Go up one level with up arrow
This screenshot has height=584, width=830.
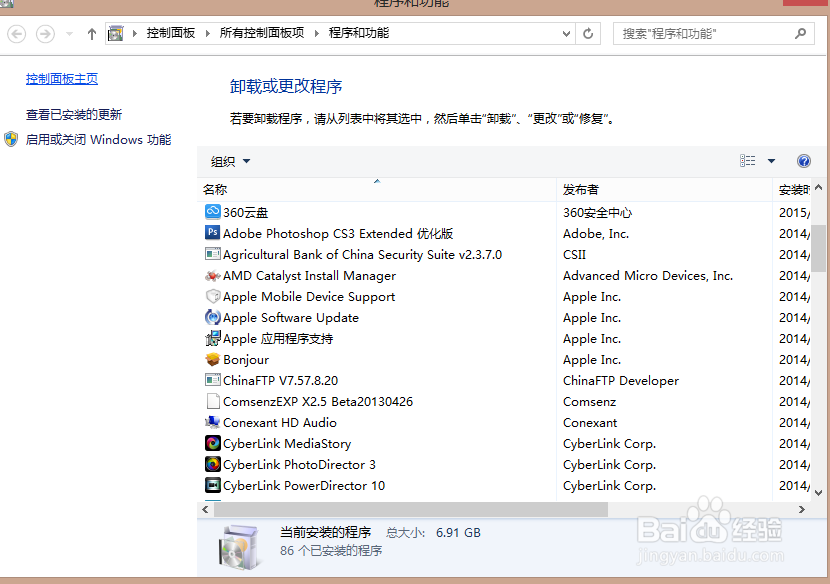click(x=92, y=34)
